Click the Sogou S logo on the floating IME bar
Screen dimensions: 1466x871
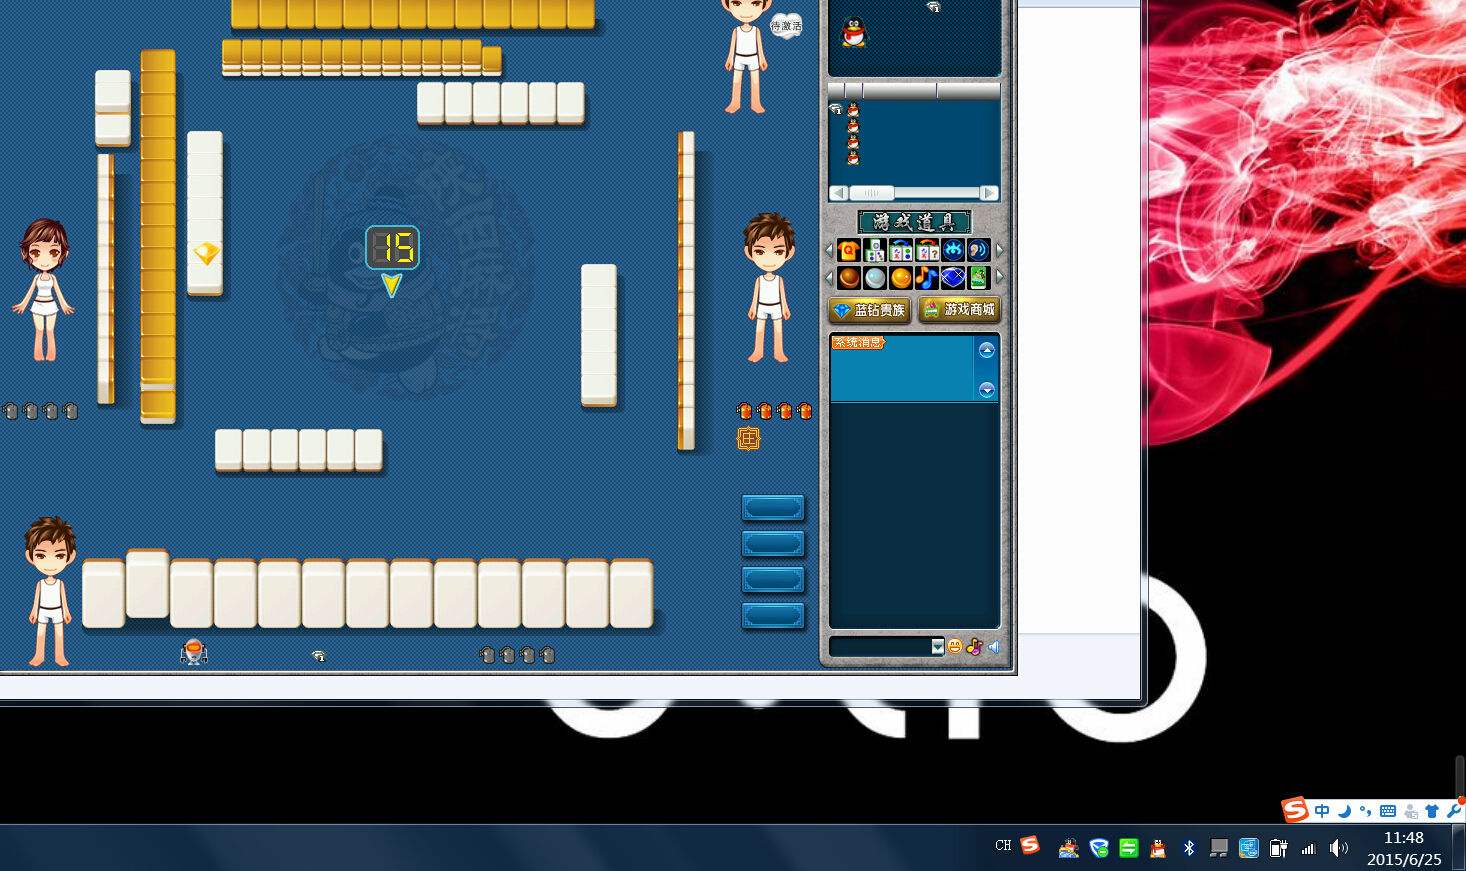coord(1295,810)
